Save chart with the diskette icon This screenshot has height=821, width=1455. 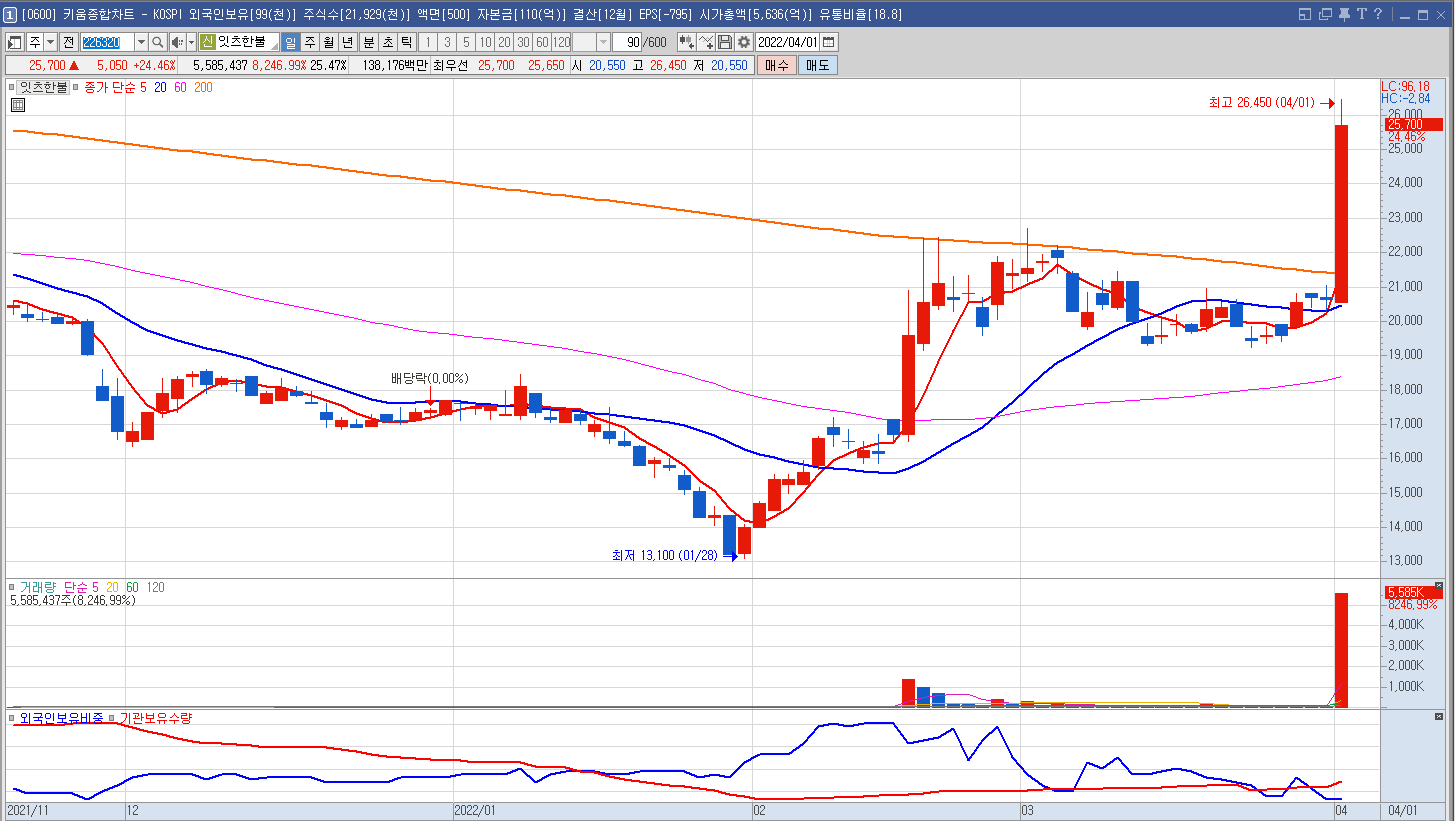724,42
